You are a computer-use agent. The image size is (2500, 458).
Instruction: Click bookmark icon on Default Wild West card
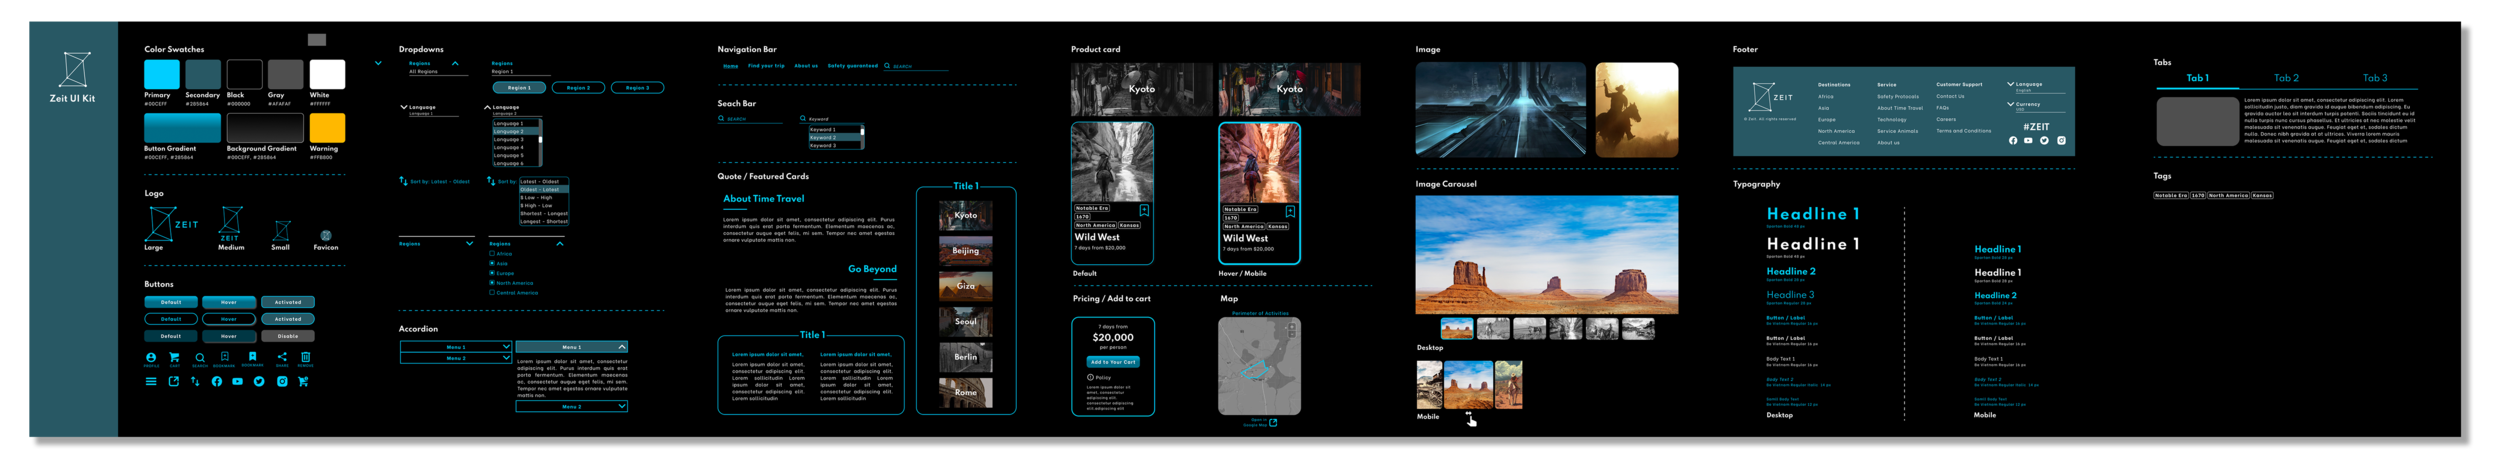coord(1144,211)
